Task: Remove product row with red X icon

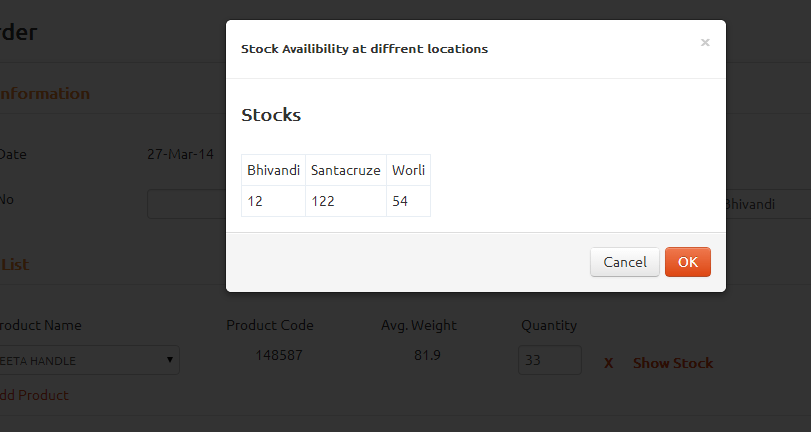Action: coord(608,363)
